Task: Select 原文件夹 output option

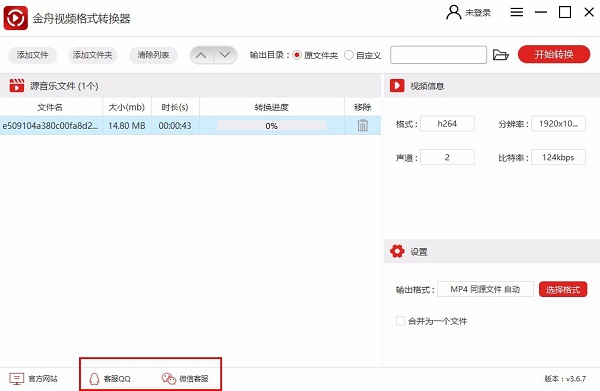Action: pyautogui.click(x=297, y=55)
